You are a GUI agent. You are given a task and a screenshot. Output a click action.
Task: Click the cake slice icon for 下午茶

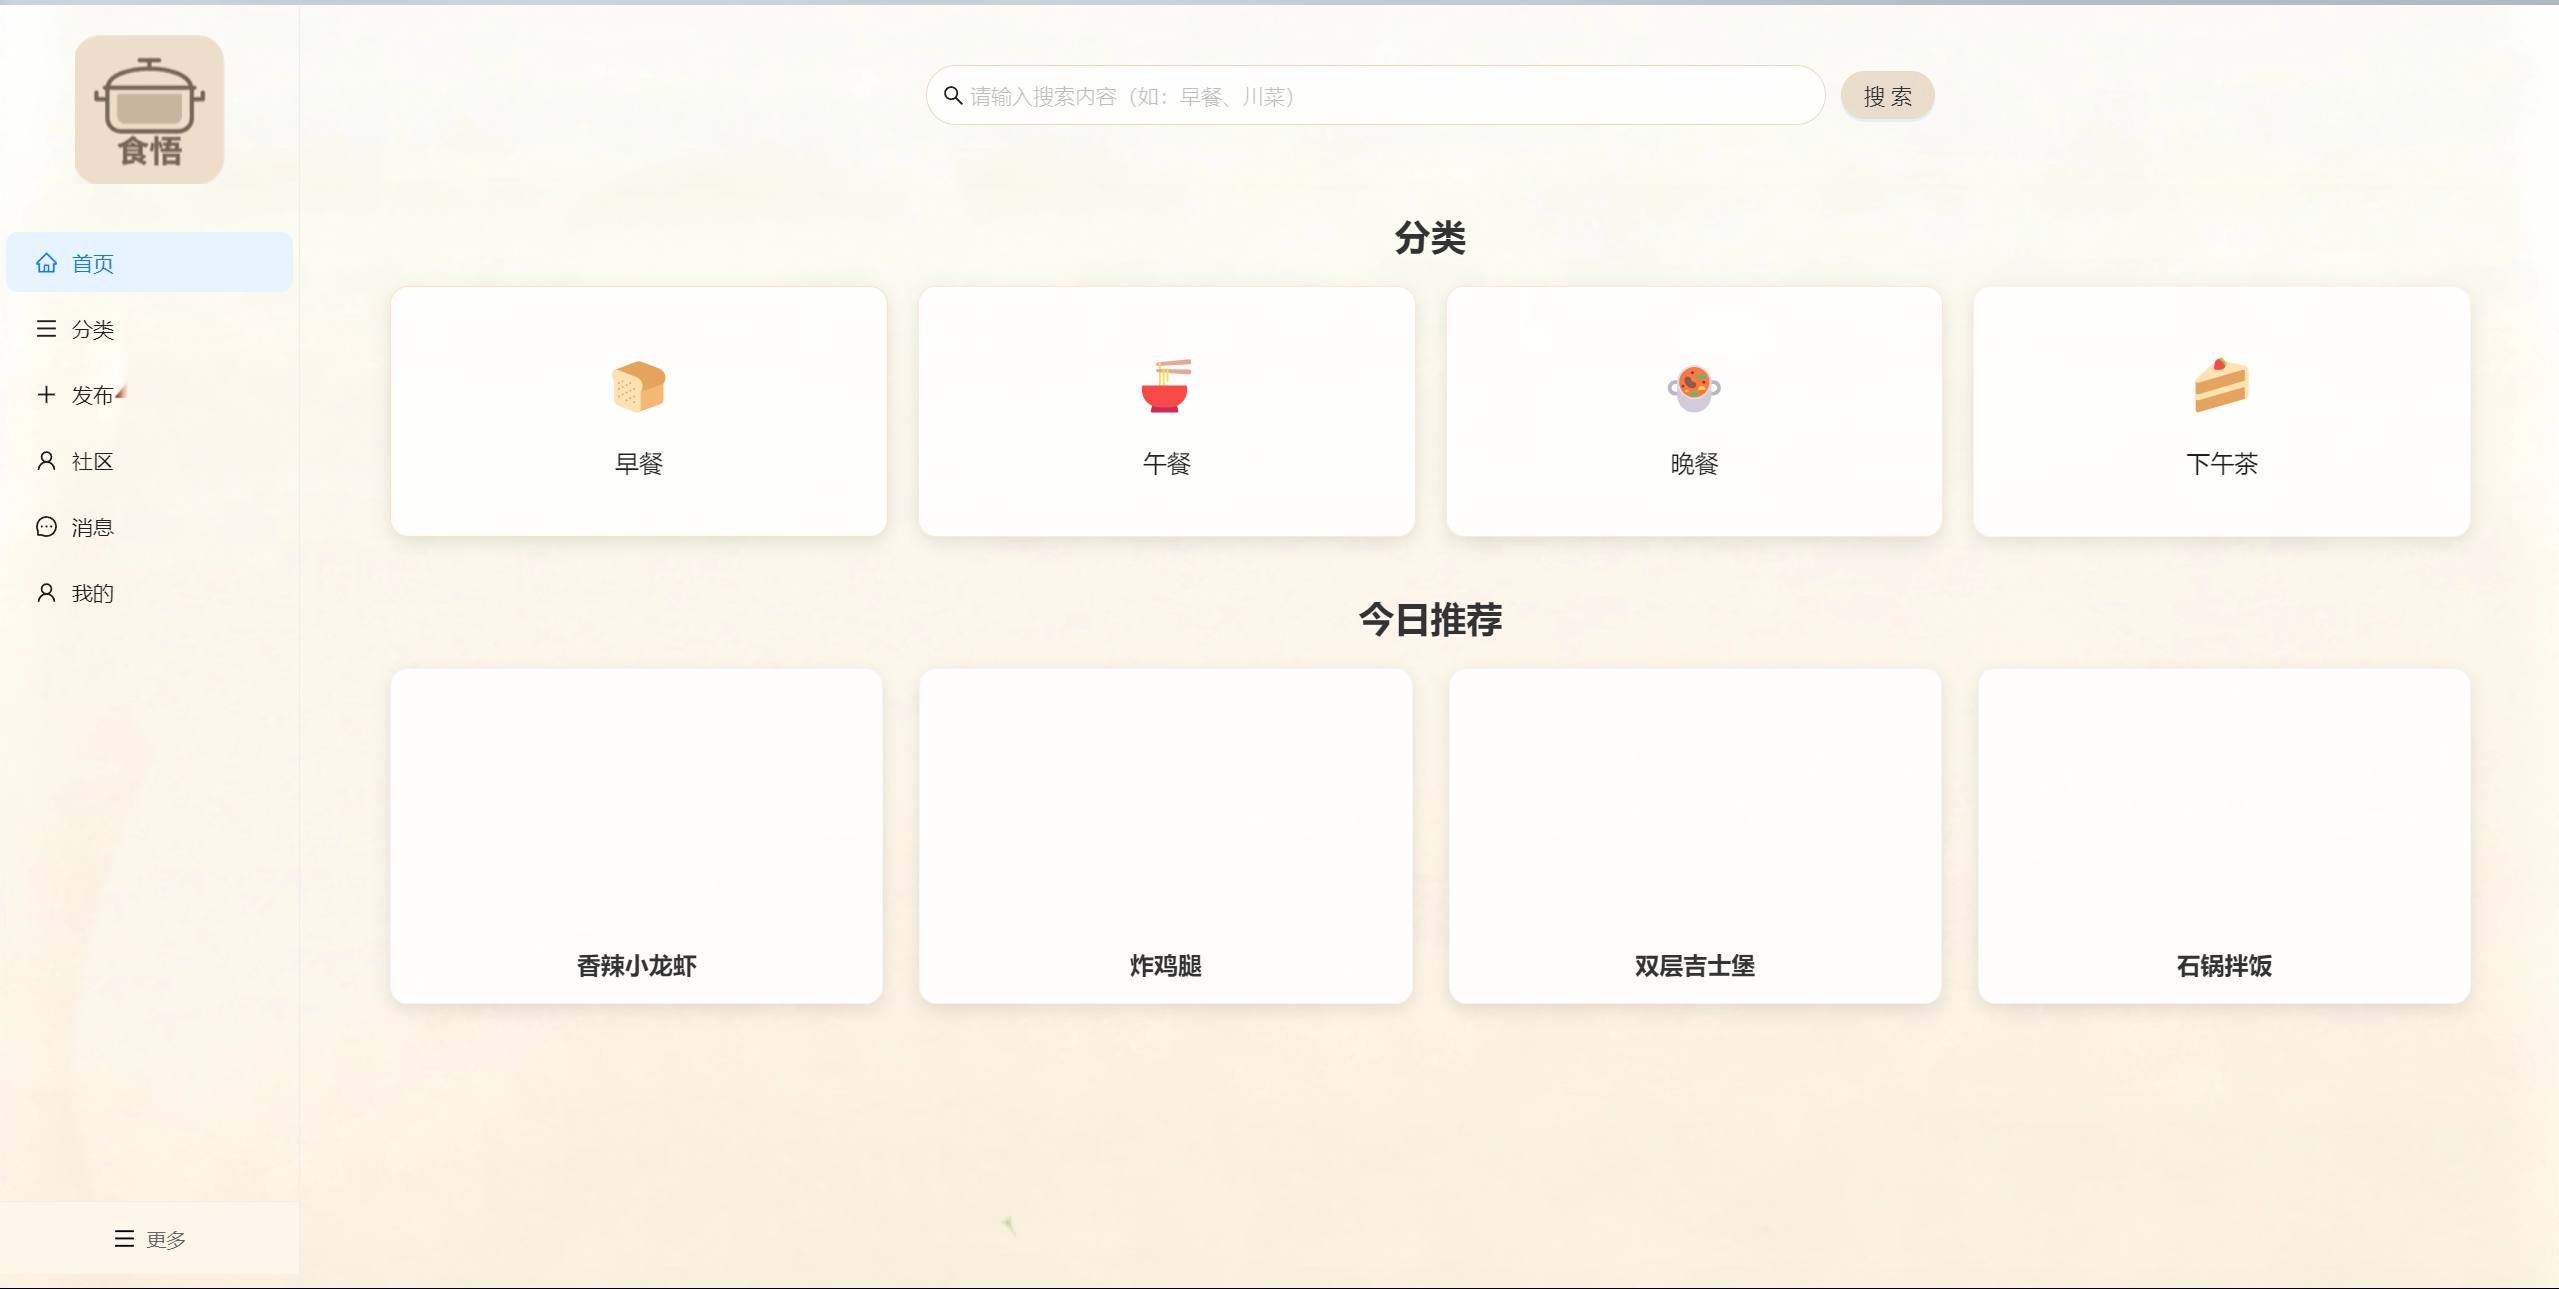coord(2220,385)
